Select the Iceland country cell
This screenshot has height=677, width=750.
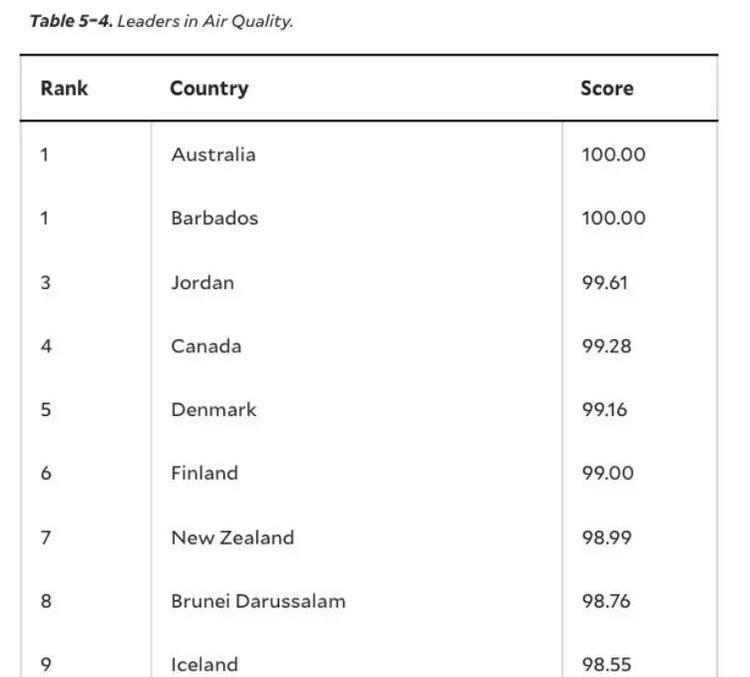pos(204,664)
